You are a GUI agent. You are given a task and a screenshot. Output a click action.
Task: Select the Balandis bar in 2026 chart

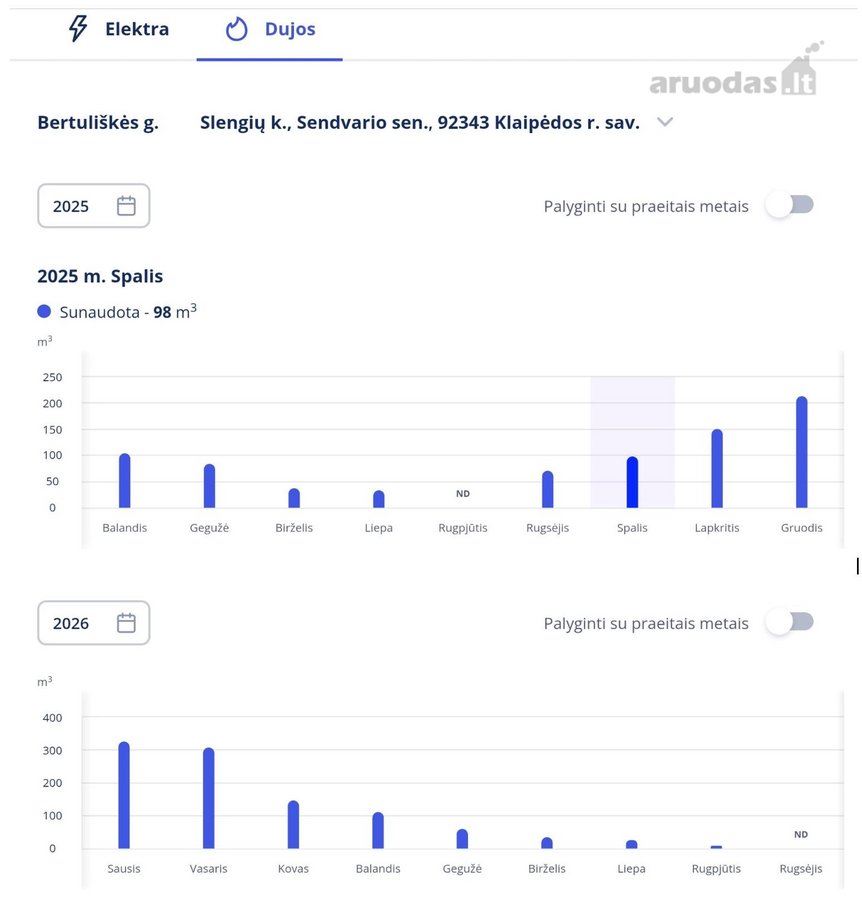(378, 830)
